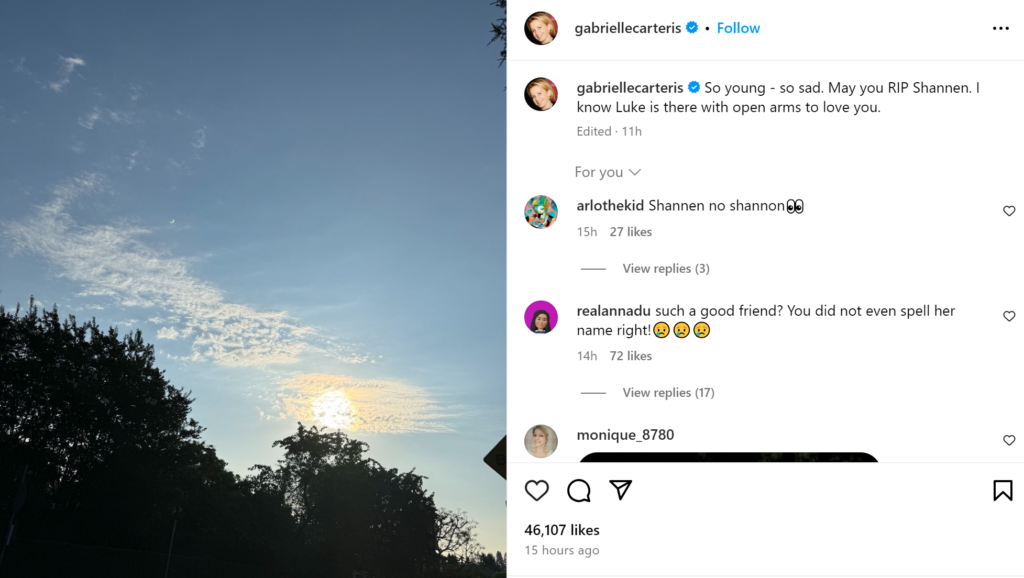Open the three-dot more options menu
Viewport: 1024px width, 578px height.
click(1000, 28)
